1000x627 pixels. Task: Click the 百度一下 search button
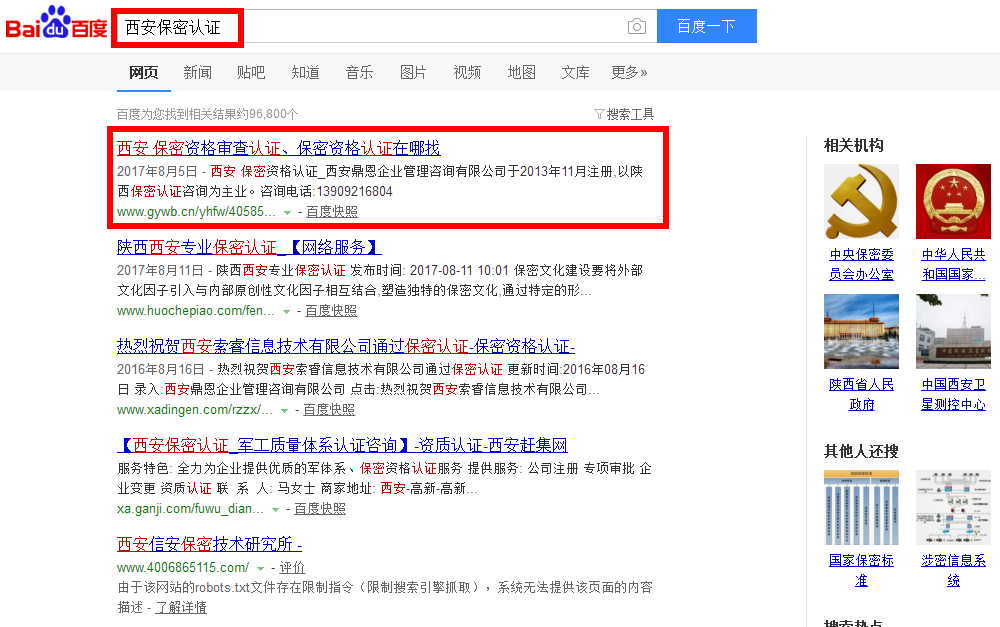pyautogui.click(x=707, y=26)
